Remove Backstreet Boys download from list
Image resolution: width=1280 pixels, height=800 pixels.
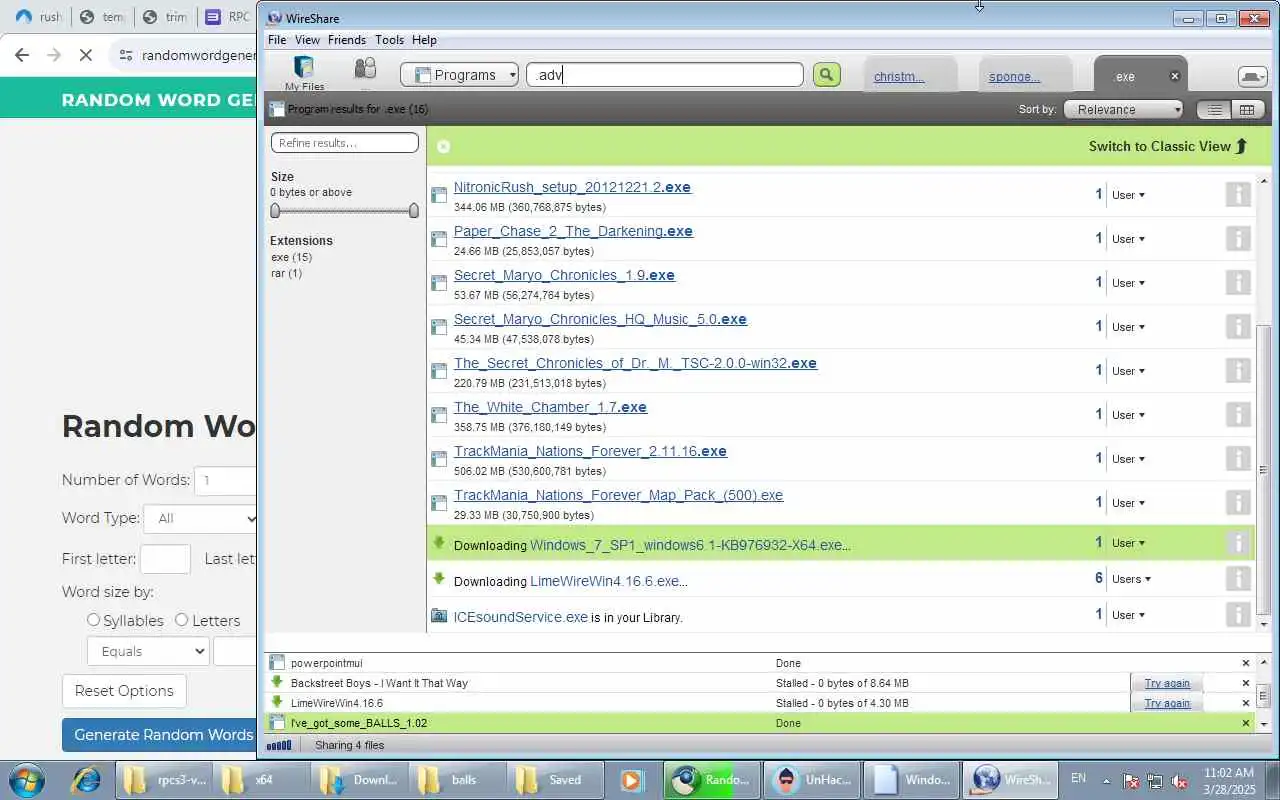1246,683
